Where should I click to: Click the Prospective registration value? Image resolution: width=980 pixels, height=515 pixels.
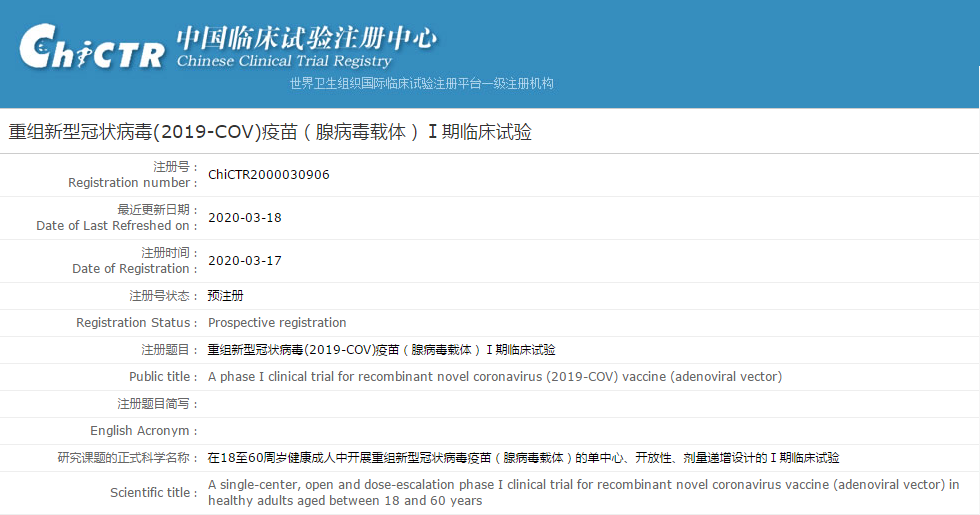coord(277,322)
